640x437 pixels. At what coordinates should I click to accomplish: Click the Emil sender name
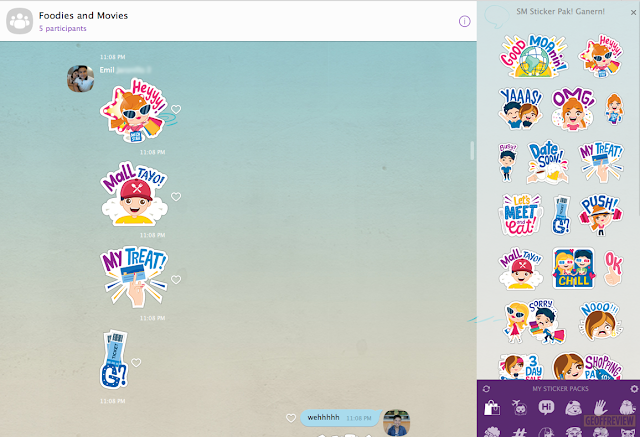click(x=107, y=70)
